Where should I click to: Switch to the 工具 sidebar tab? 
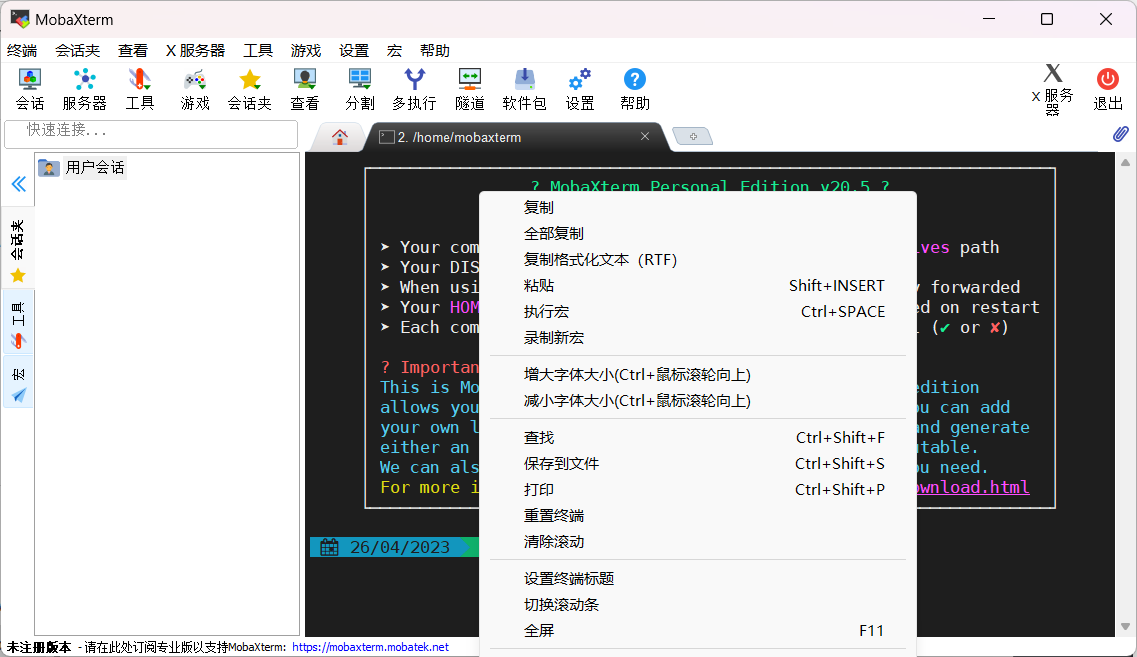click(x=18, y=323)
